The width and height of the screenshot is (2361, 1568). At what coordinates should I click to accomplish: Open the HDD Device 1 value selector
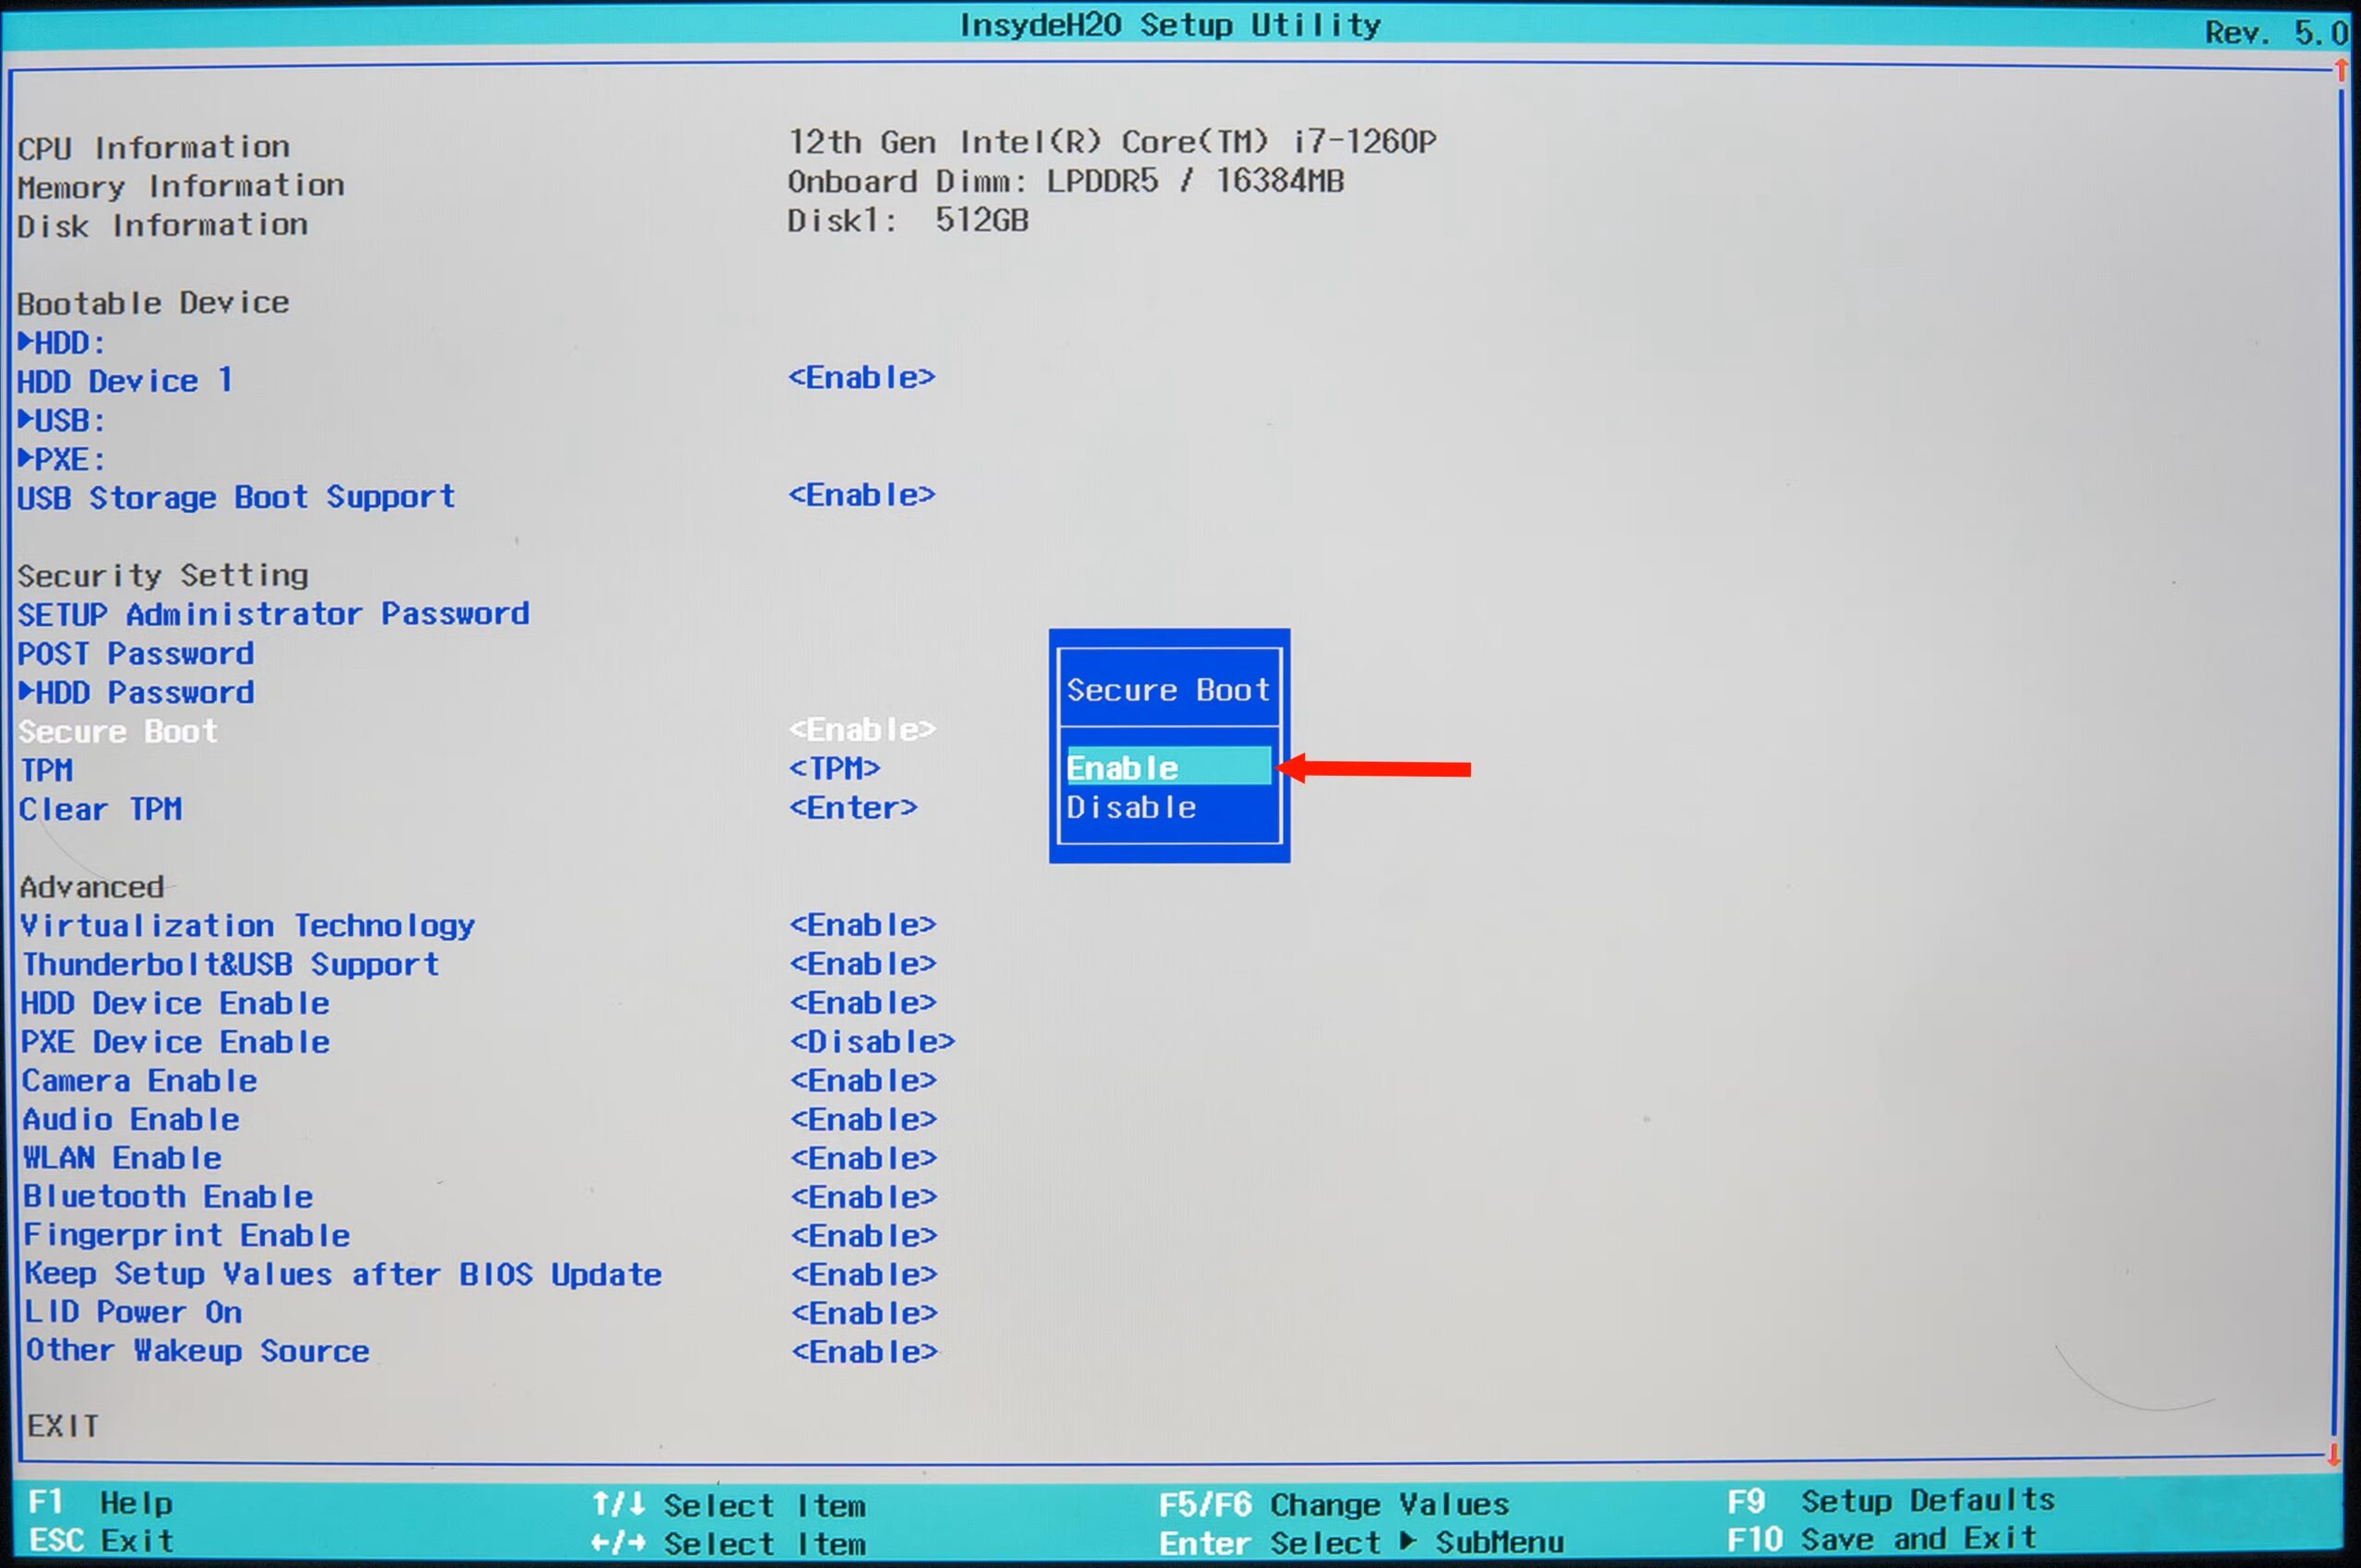862,378
